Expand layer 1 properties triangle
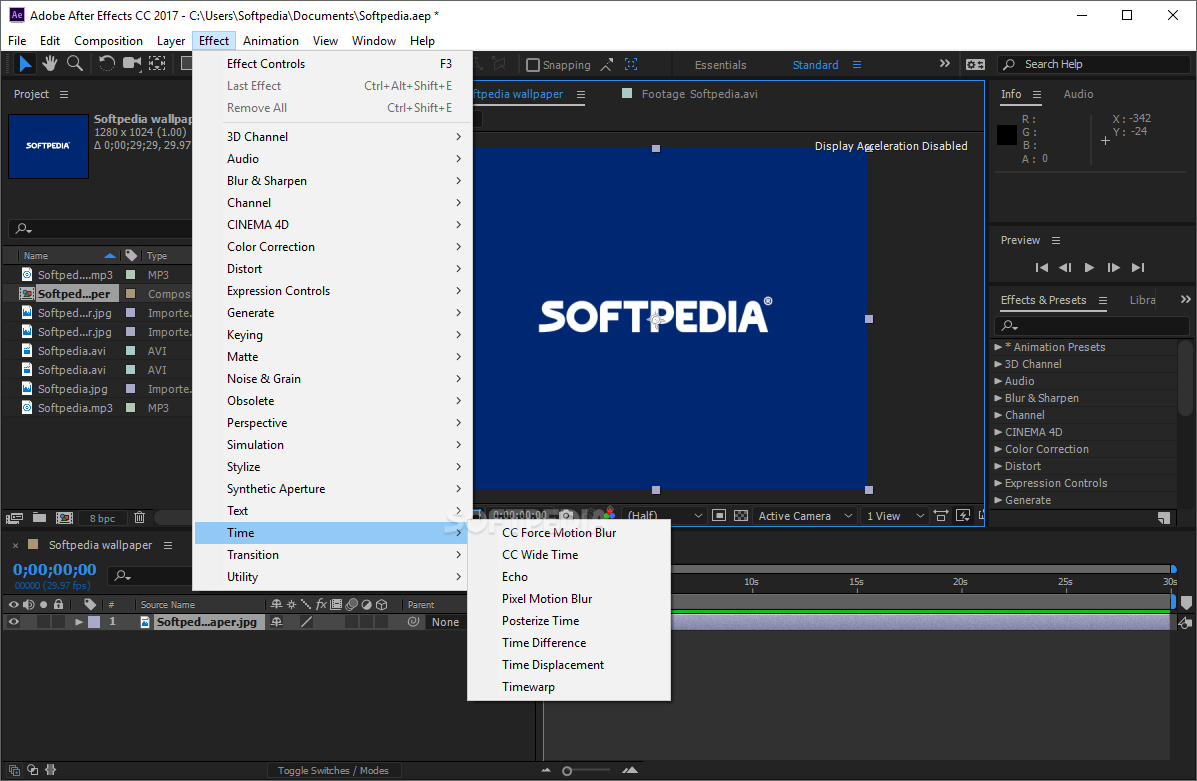 [x=78, y=622]
